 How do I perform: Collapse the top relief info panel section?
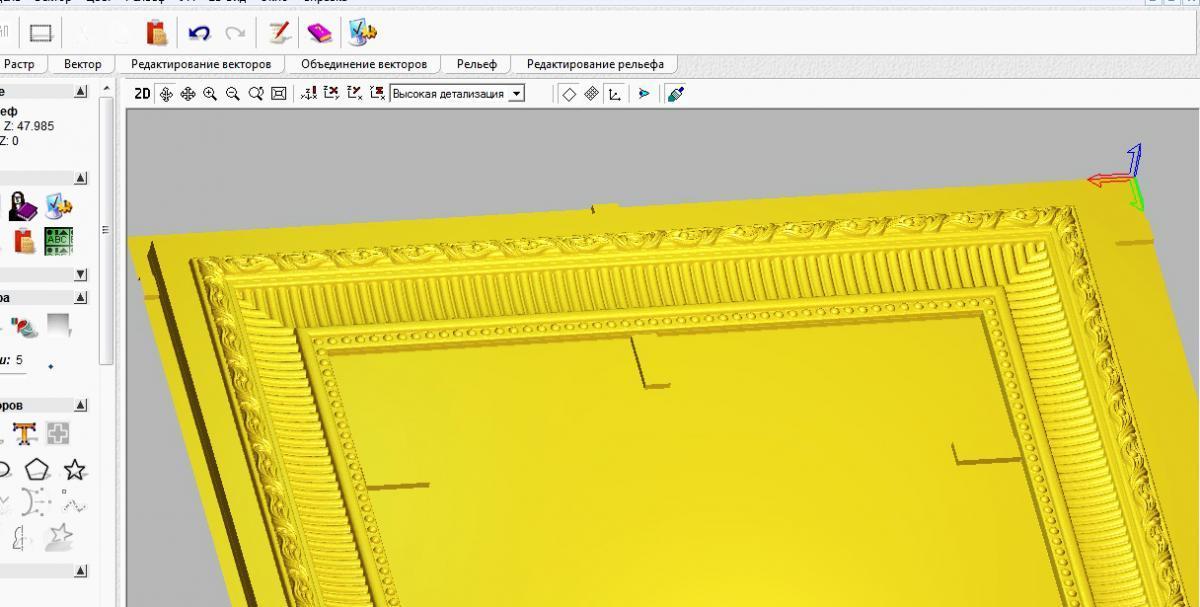[x=81, y=92]
